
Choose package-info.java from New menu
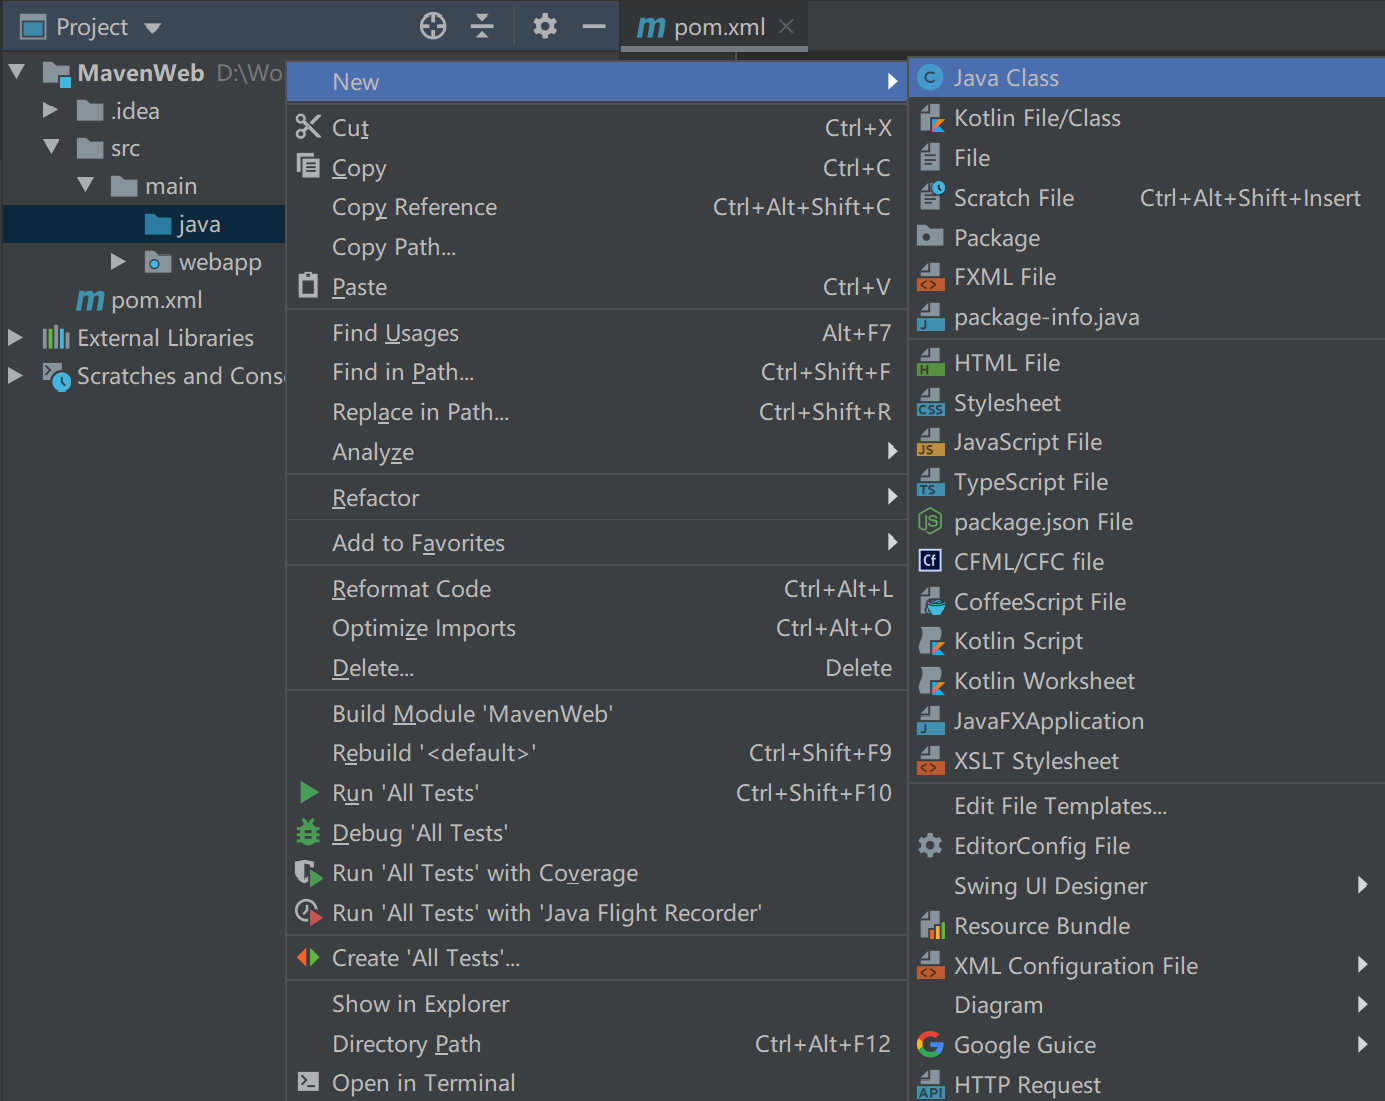point(1147,317)
